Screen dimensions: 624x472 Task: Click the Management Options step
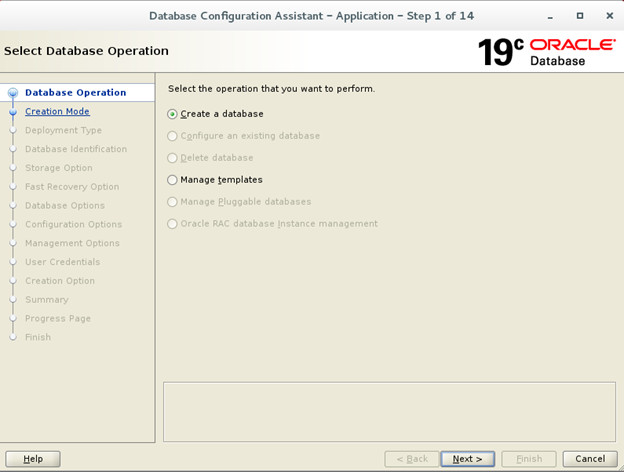pos(72,243)
